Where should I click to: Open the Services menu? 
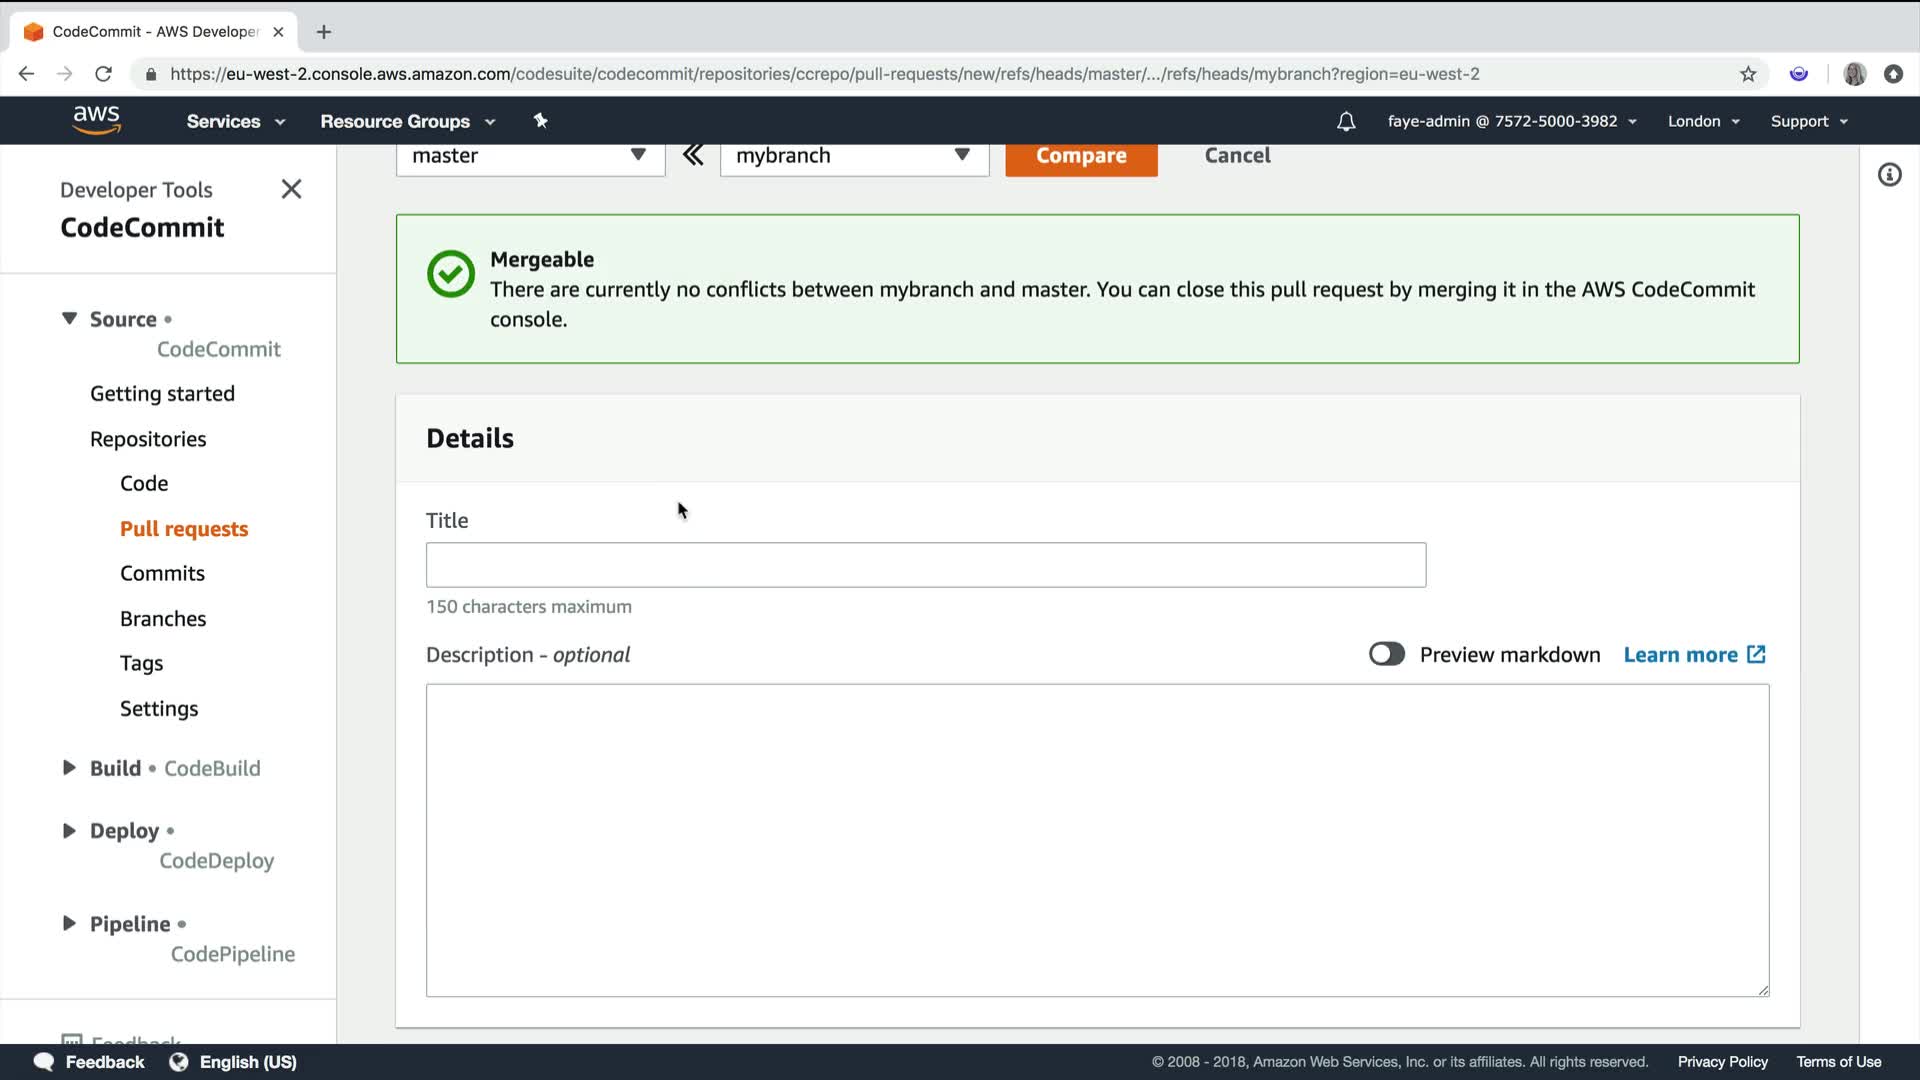point(235,121)
